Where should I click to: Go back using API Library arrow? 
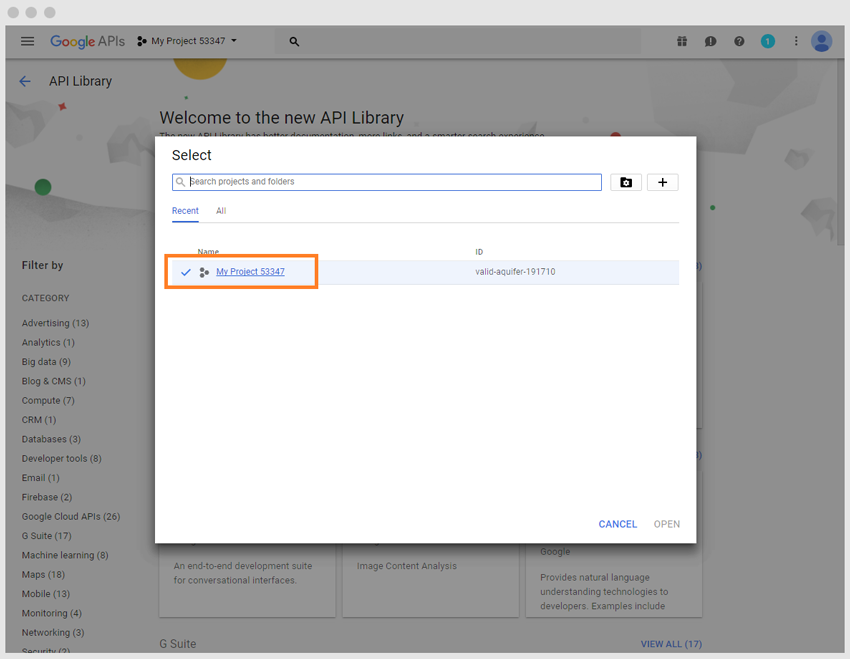25,81
